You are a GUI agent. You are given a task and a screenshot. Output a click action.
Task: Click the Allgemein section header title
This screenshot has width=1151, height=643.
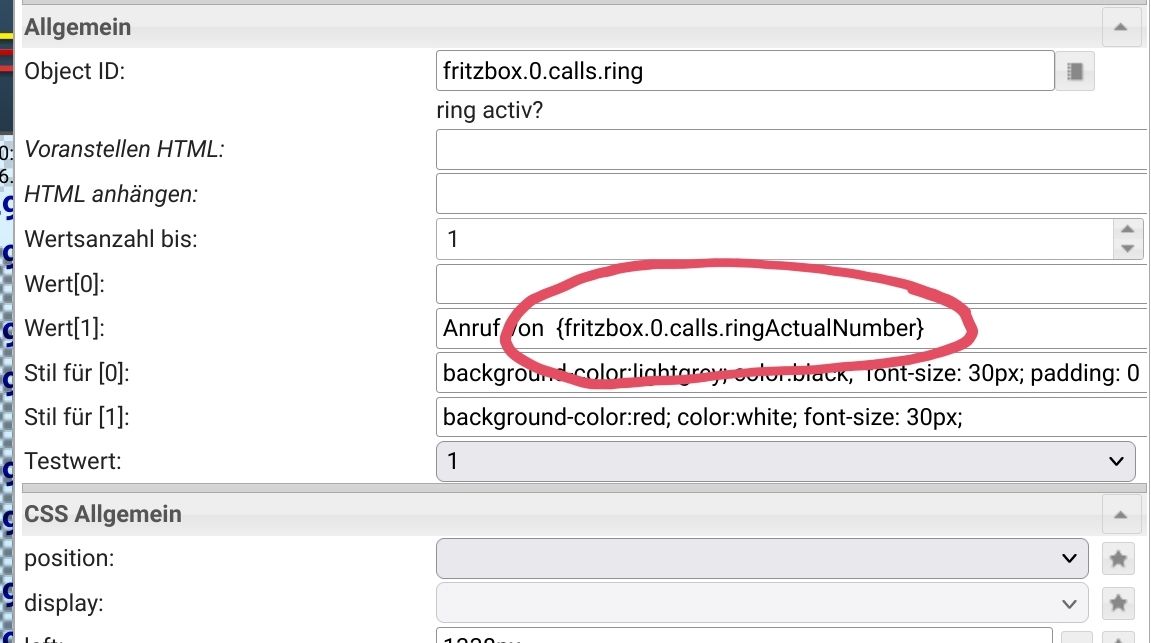click(x=78, y=27)
